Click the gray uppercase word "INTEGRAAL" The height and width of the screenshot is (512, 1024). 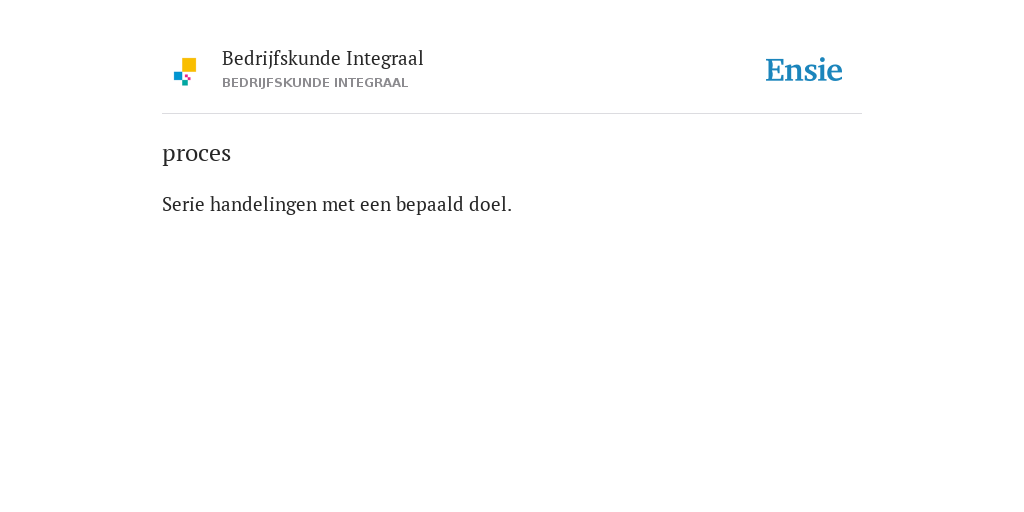tap(371, 83)
